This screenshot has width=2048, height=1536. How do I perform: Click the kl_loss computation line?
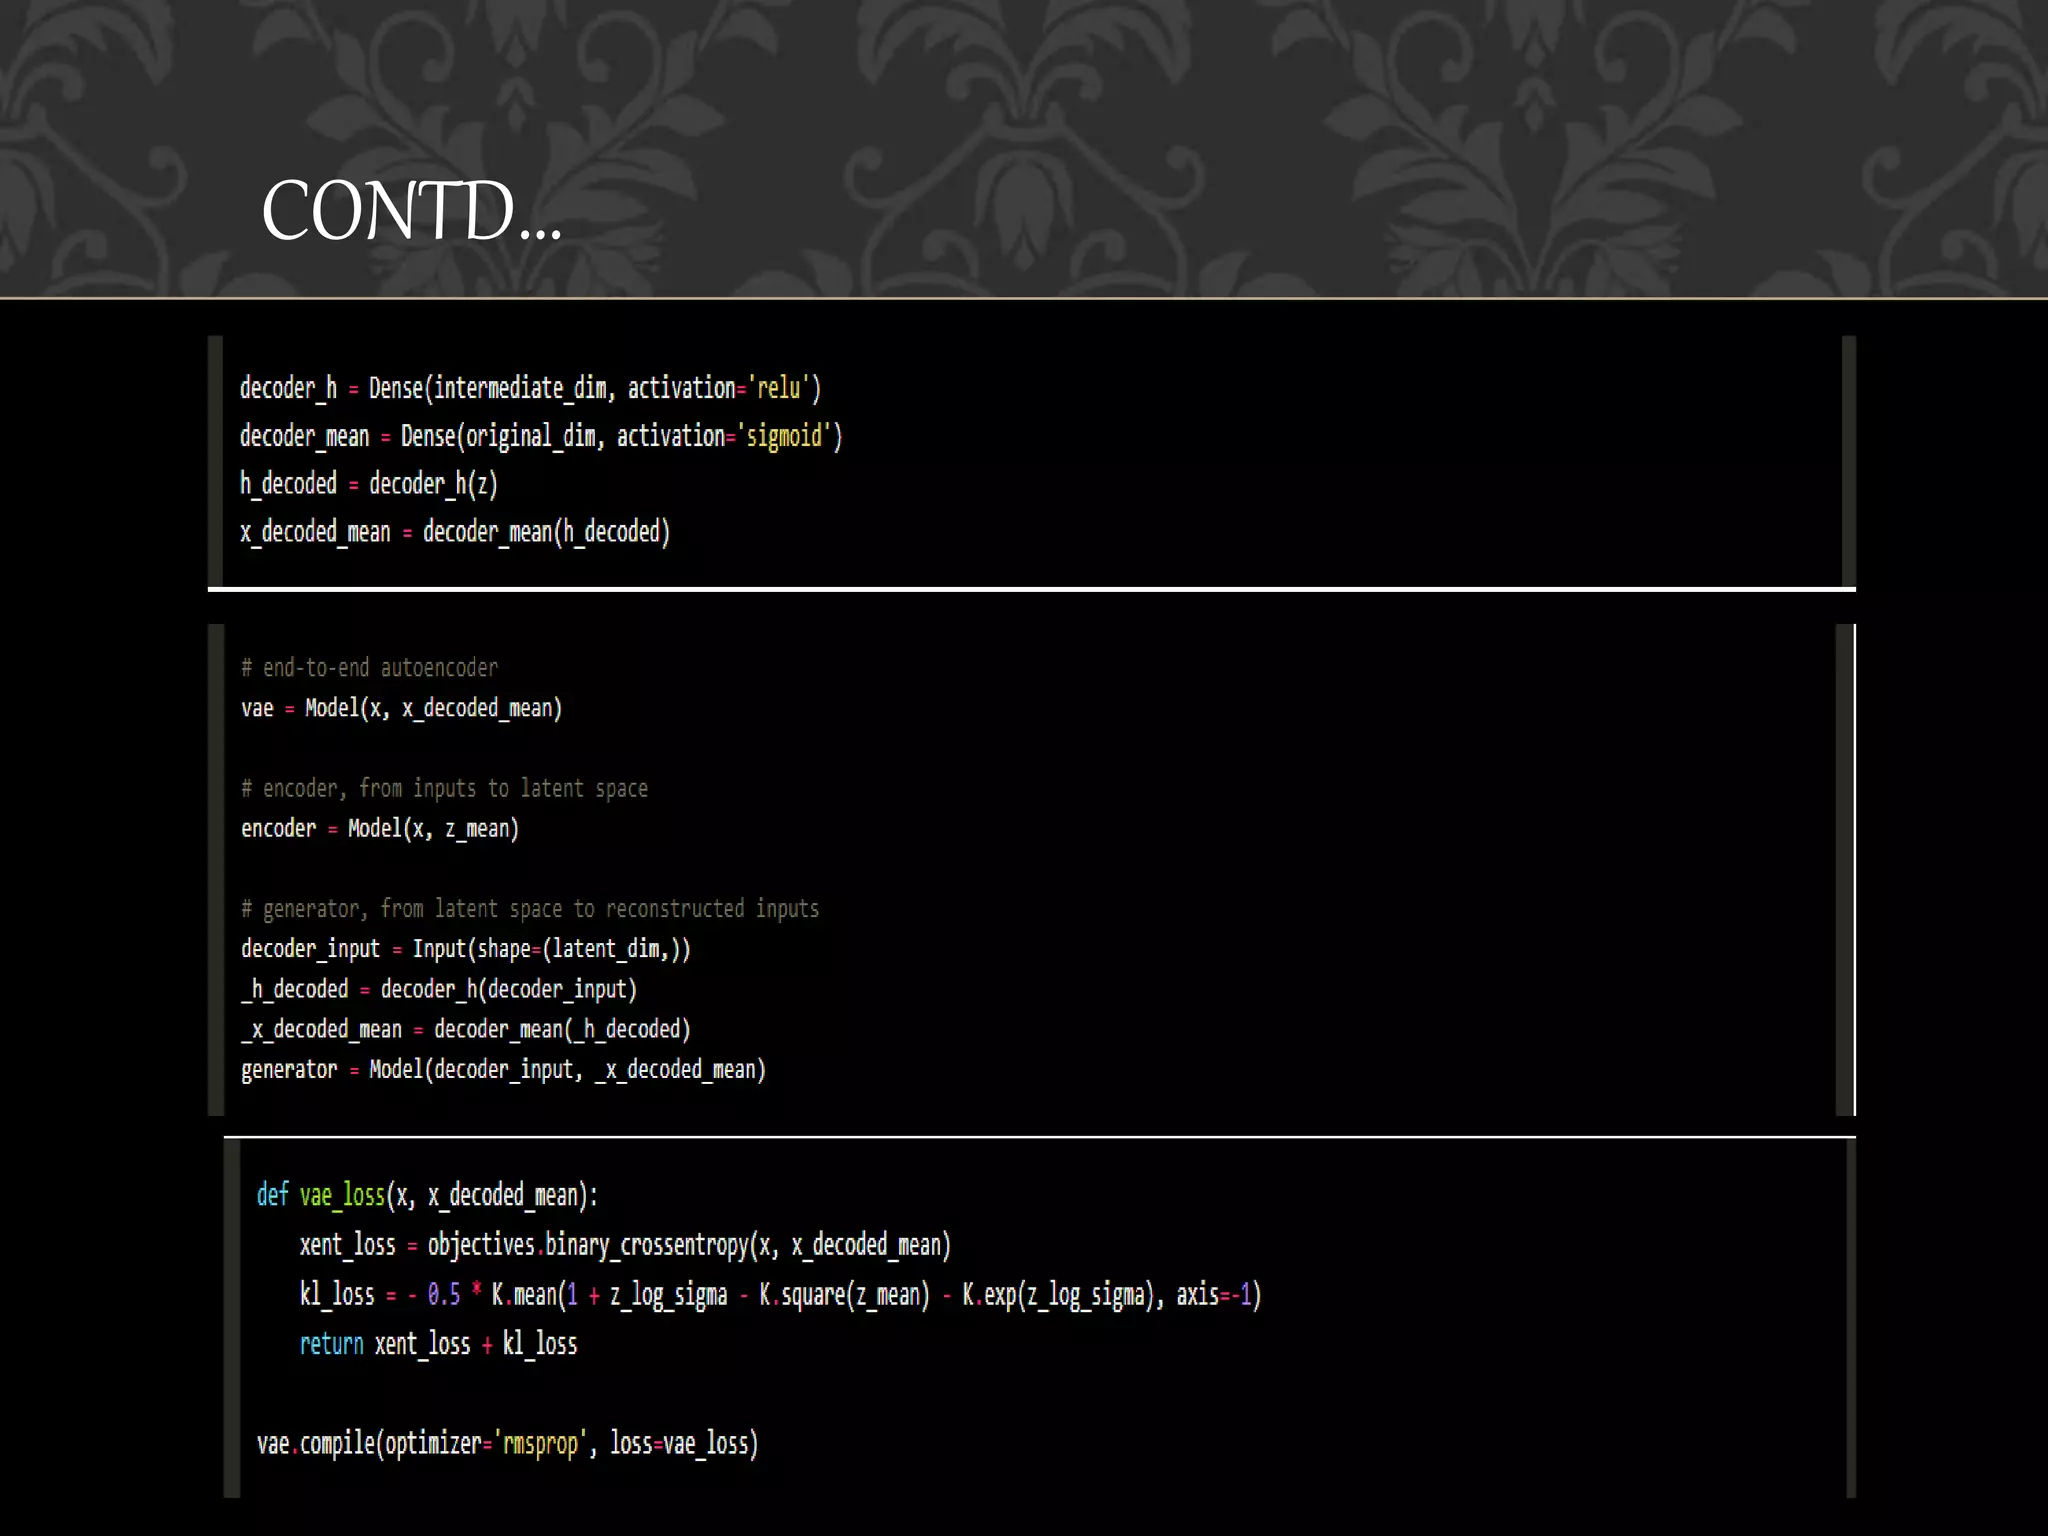(779, 1295)
